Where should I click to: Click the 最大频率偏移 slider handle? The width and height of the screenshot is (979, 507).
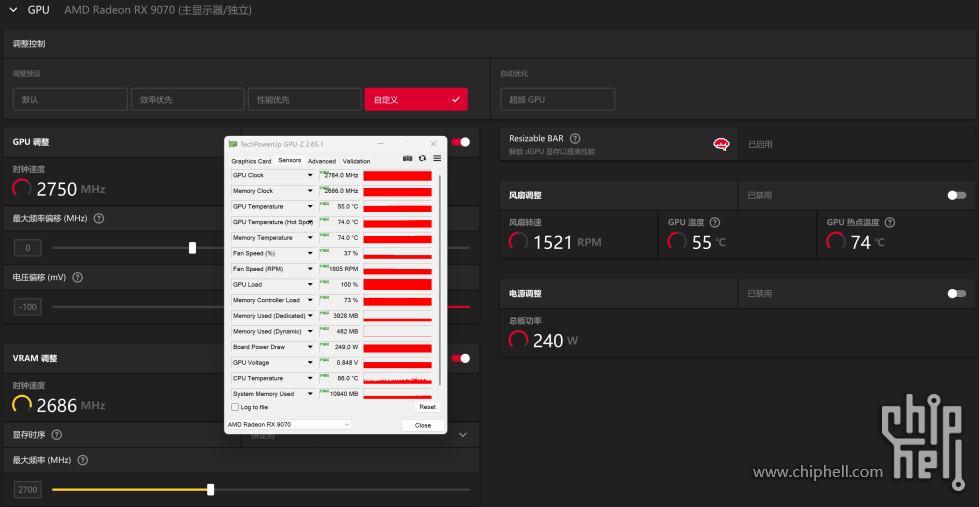coord(192,248)
